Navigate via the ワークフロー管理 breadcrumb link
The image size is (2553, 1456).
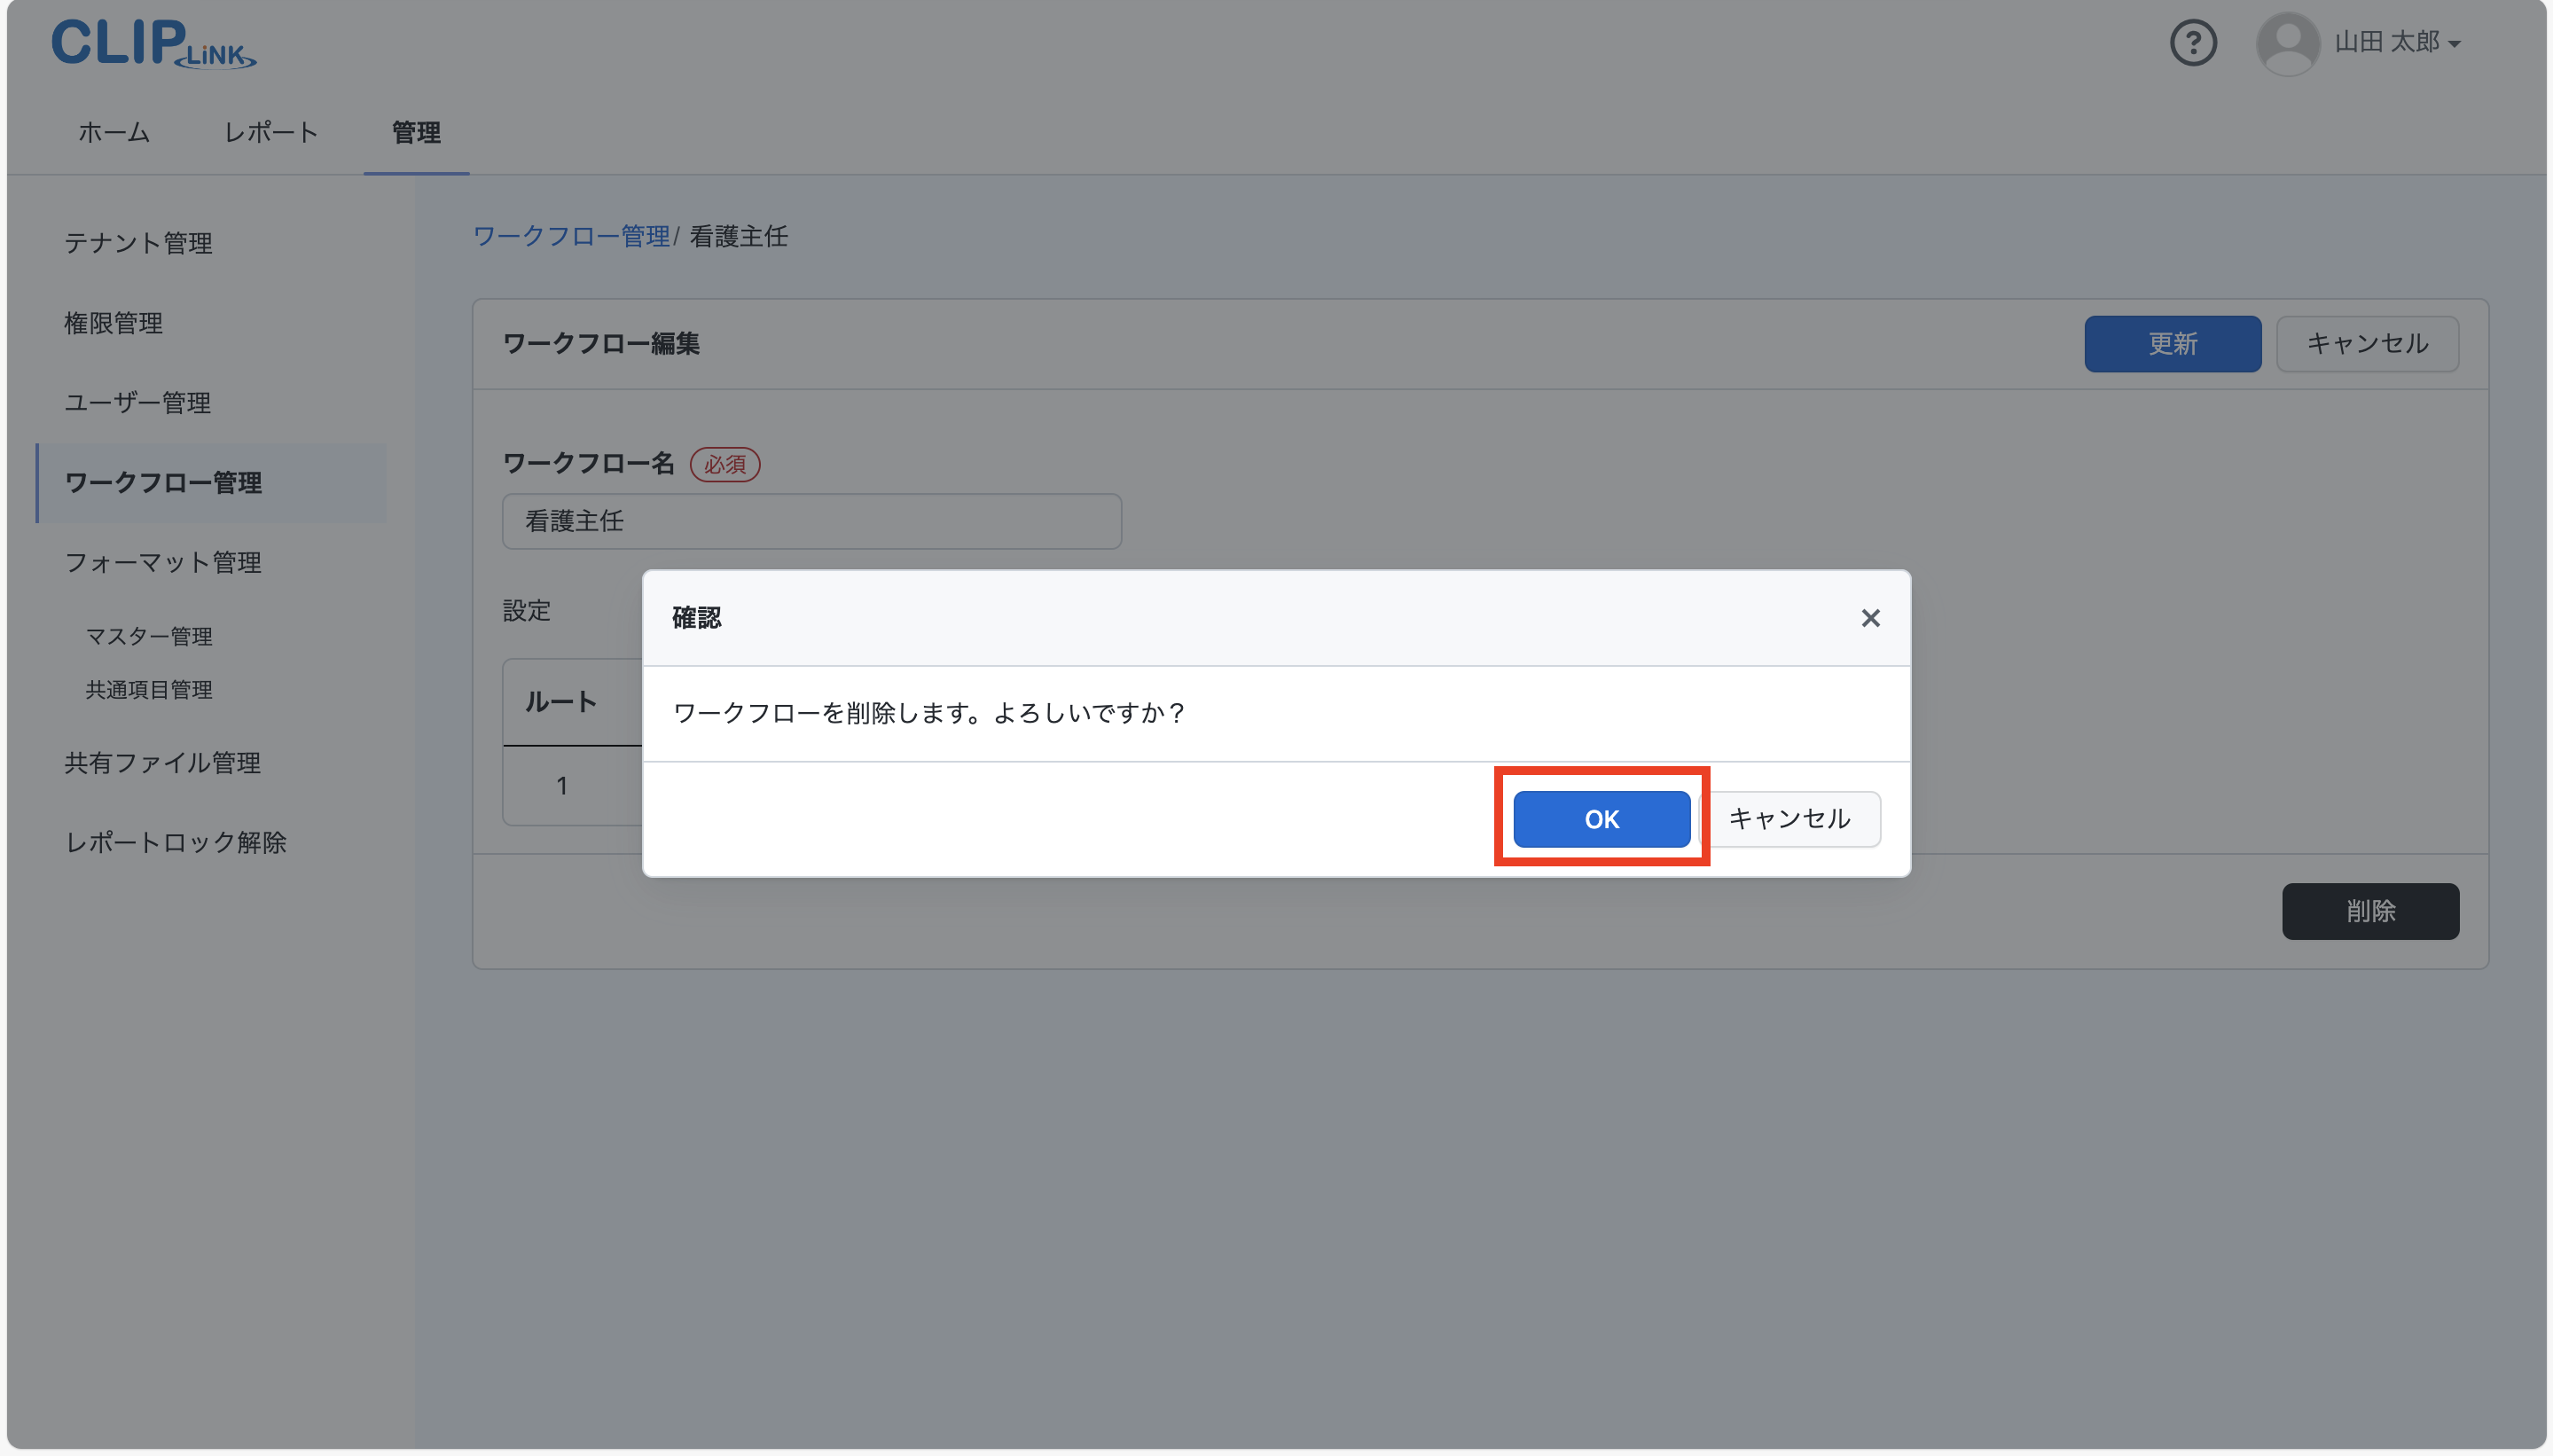coord(571,236)
